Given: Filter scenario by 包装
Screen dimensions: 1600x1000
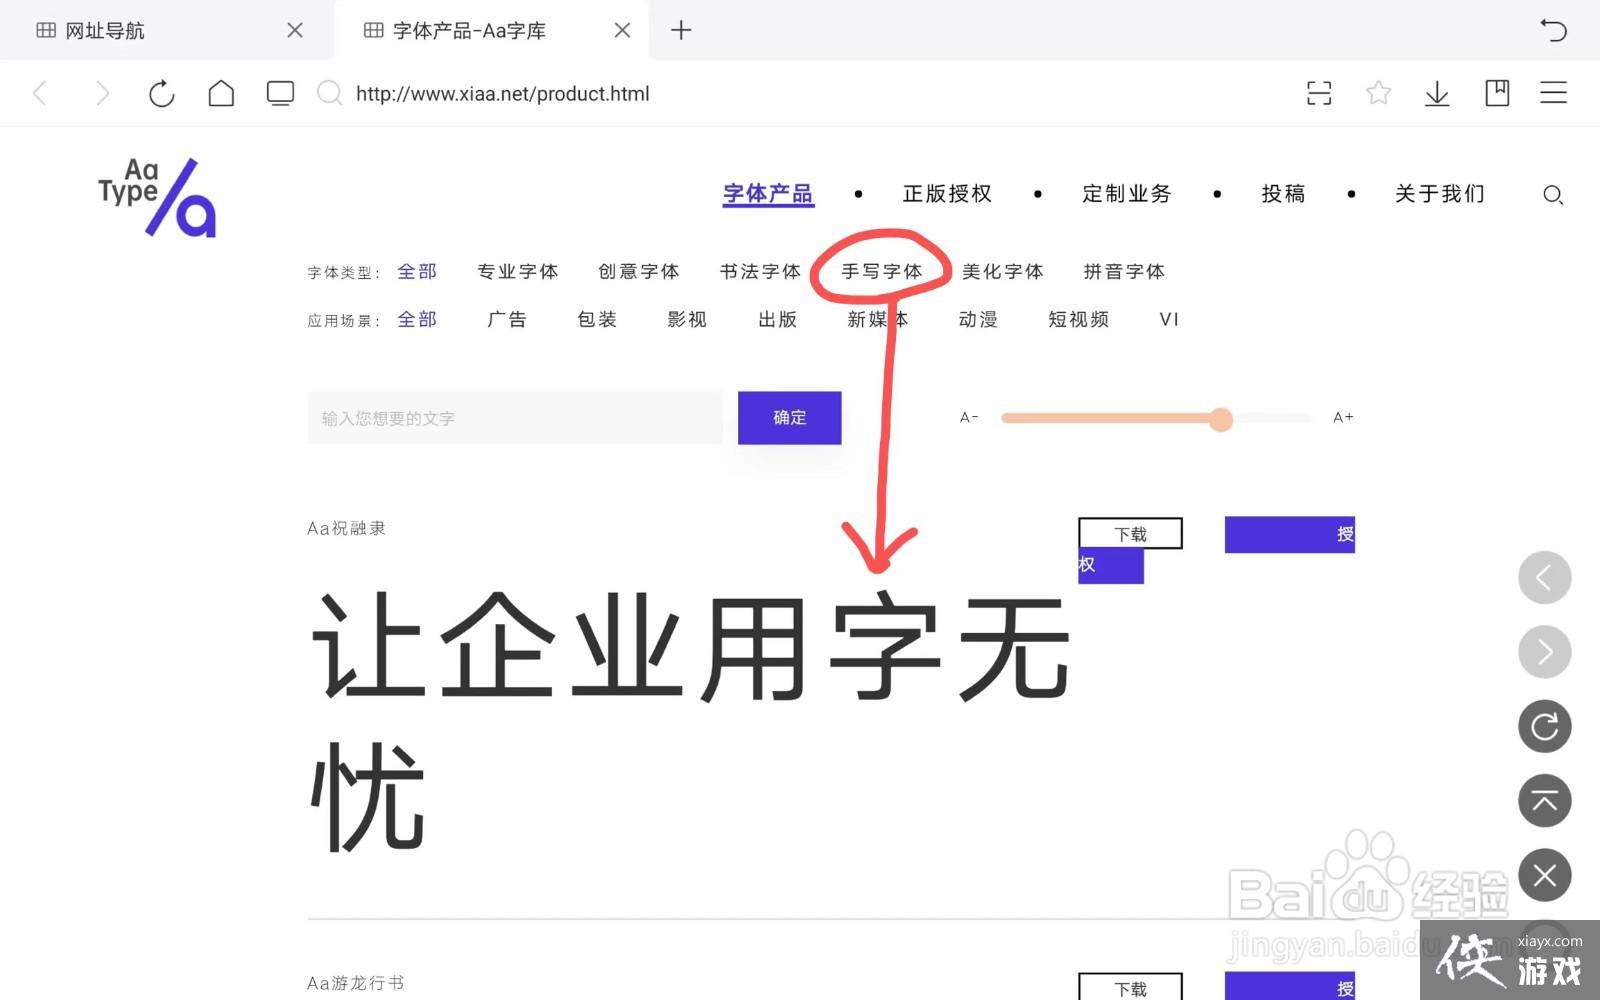Looking at the screenshot, I should pos(597,320).
